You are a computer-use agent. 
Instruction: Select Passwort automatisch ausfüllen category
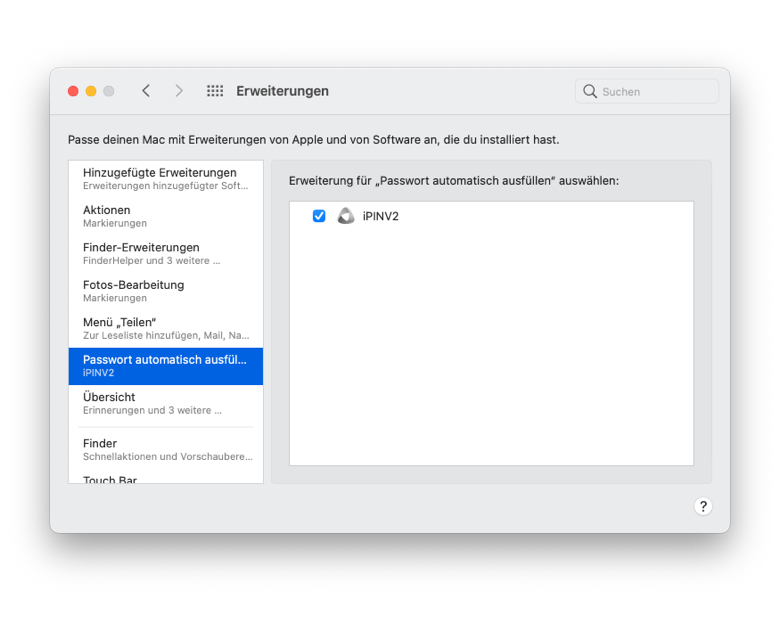[166, 366]
